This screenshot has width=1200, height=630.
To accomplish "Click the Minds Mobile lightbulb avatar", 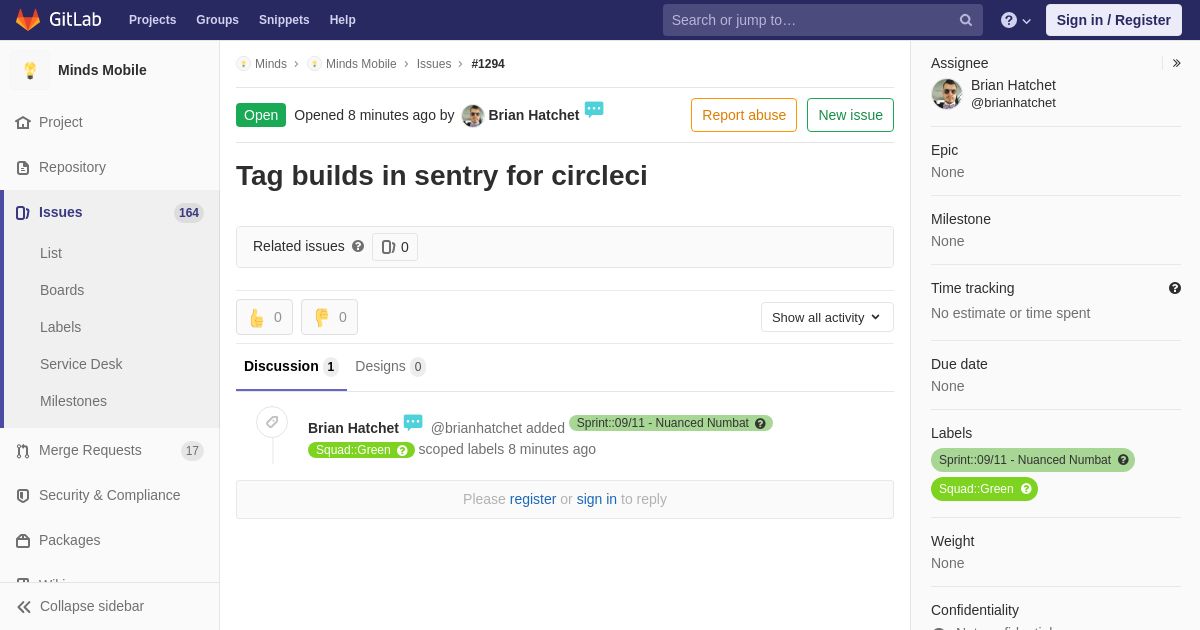I will pos(30,70).
